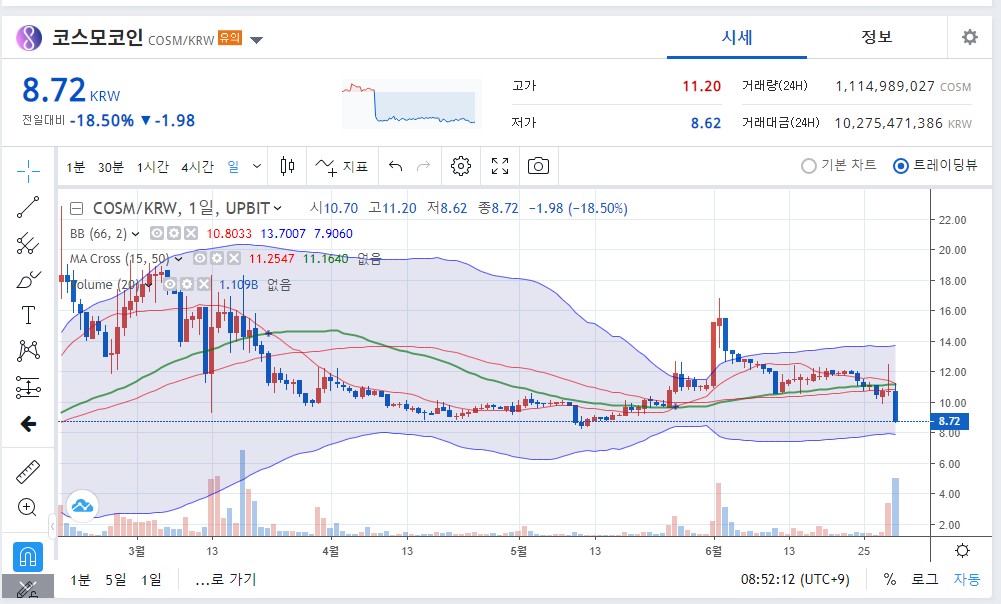Click the 08:52:12 (UTC+9) timezone clock

click(x=795, y=579)
